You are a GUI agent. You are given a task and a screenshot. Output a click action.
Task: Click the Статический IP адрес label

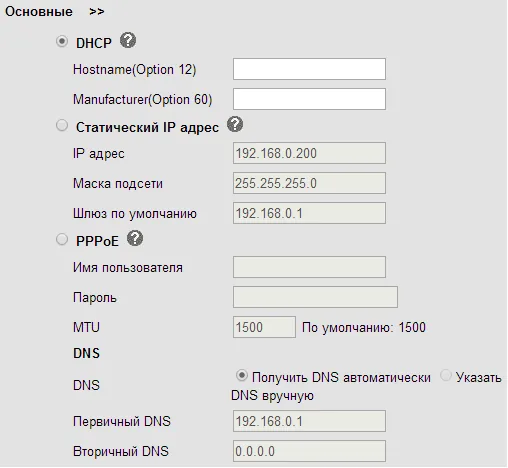click(x=147, y=127)
